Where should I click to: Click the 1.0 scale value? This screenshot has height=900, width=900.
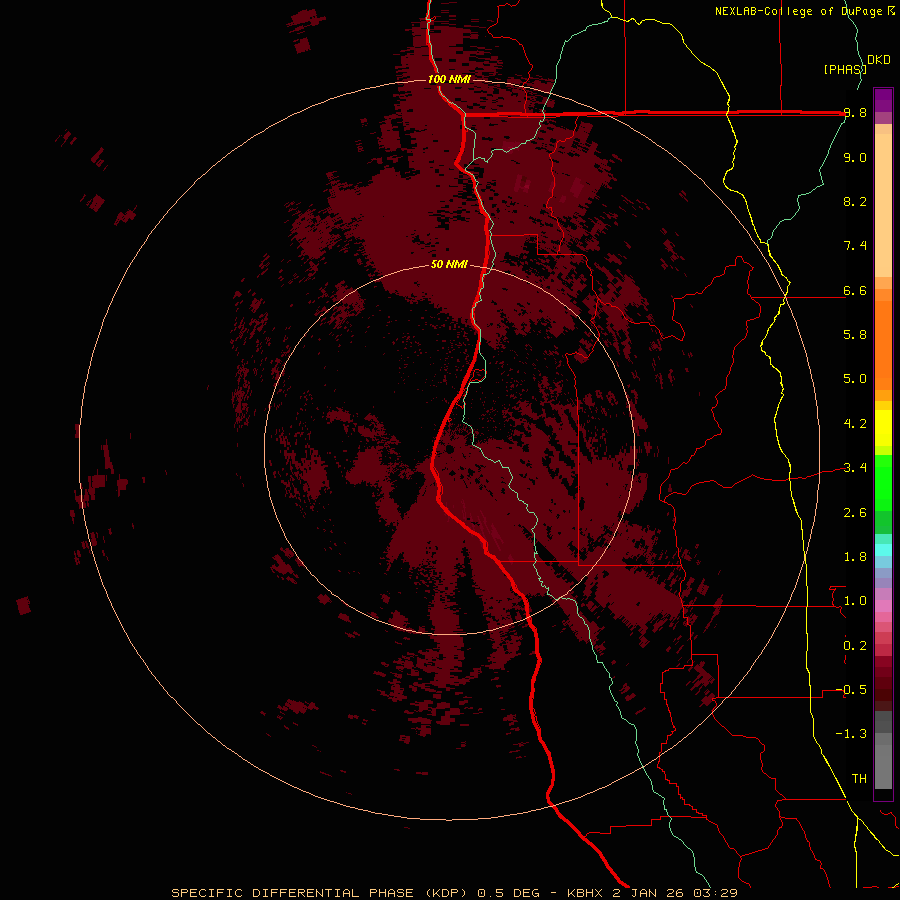coord(855,601)
